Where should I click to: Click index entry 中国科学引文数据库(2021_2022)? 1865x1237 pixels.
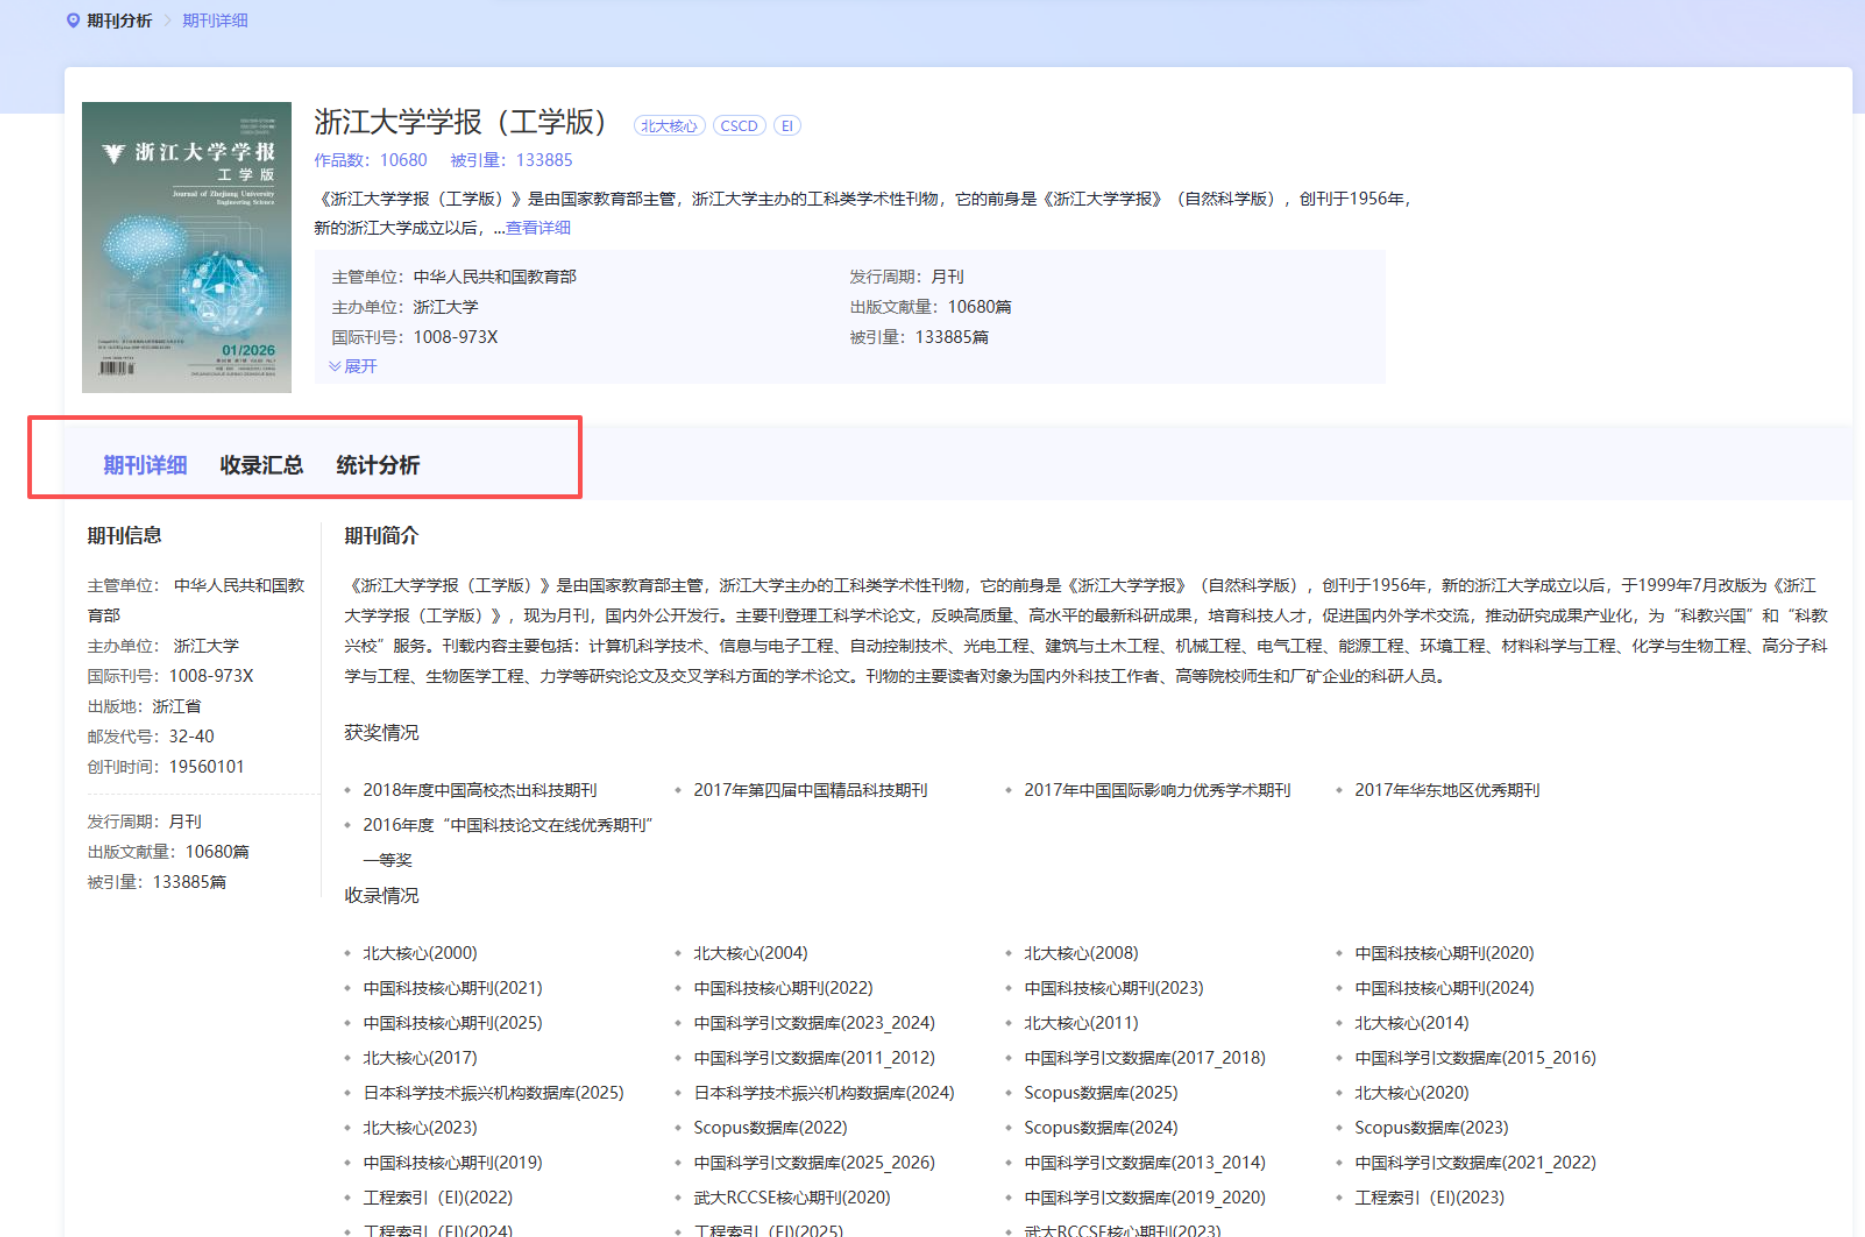tap(1476, 1163)
